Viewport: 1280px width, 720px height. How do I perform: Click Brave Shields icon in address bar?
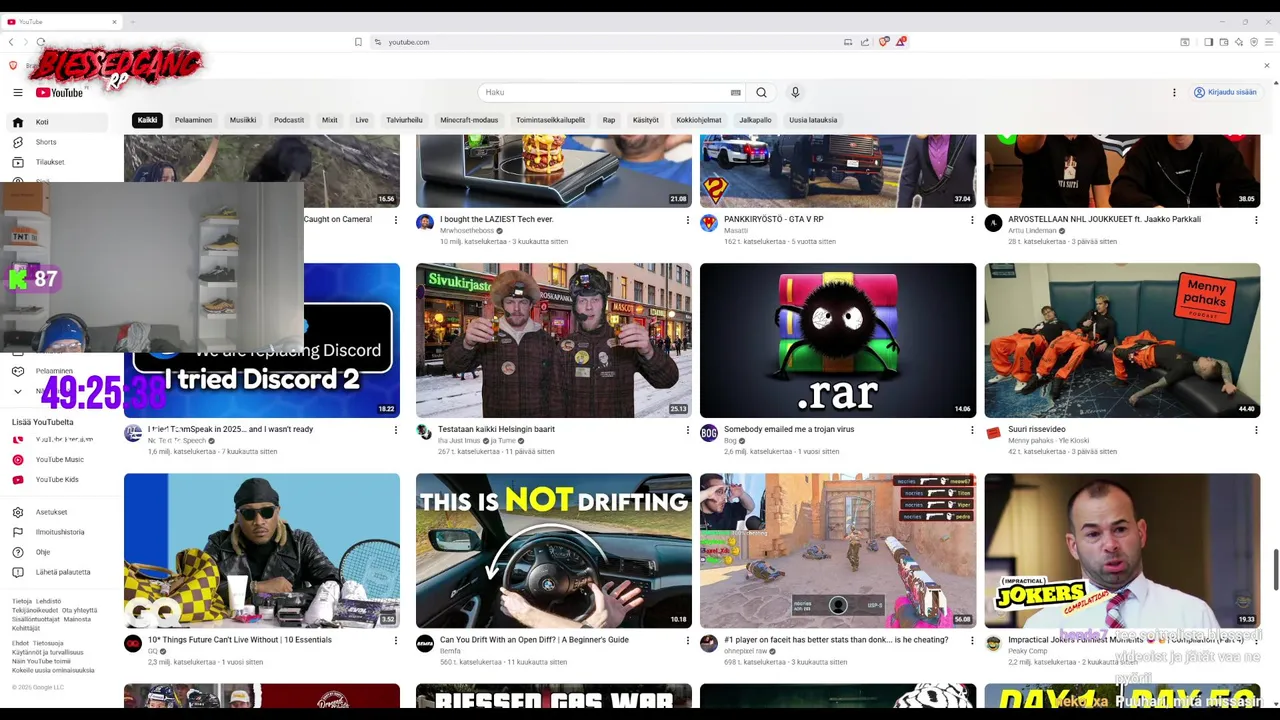click(x=884, y=42)
